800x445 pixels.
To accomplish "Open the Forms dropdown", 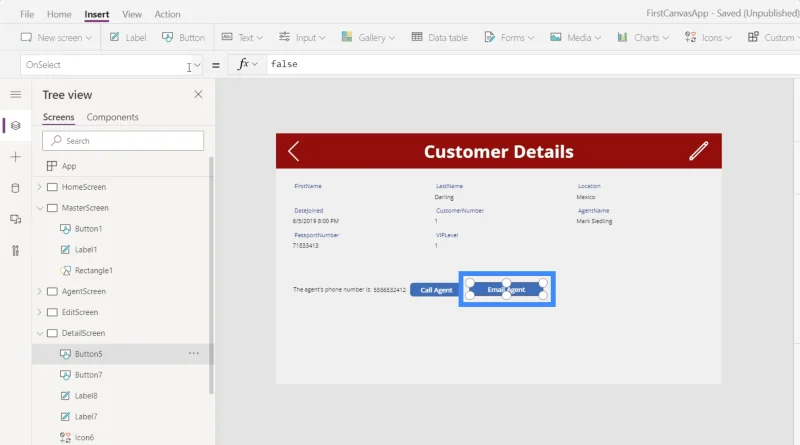I will coord(509,37).
